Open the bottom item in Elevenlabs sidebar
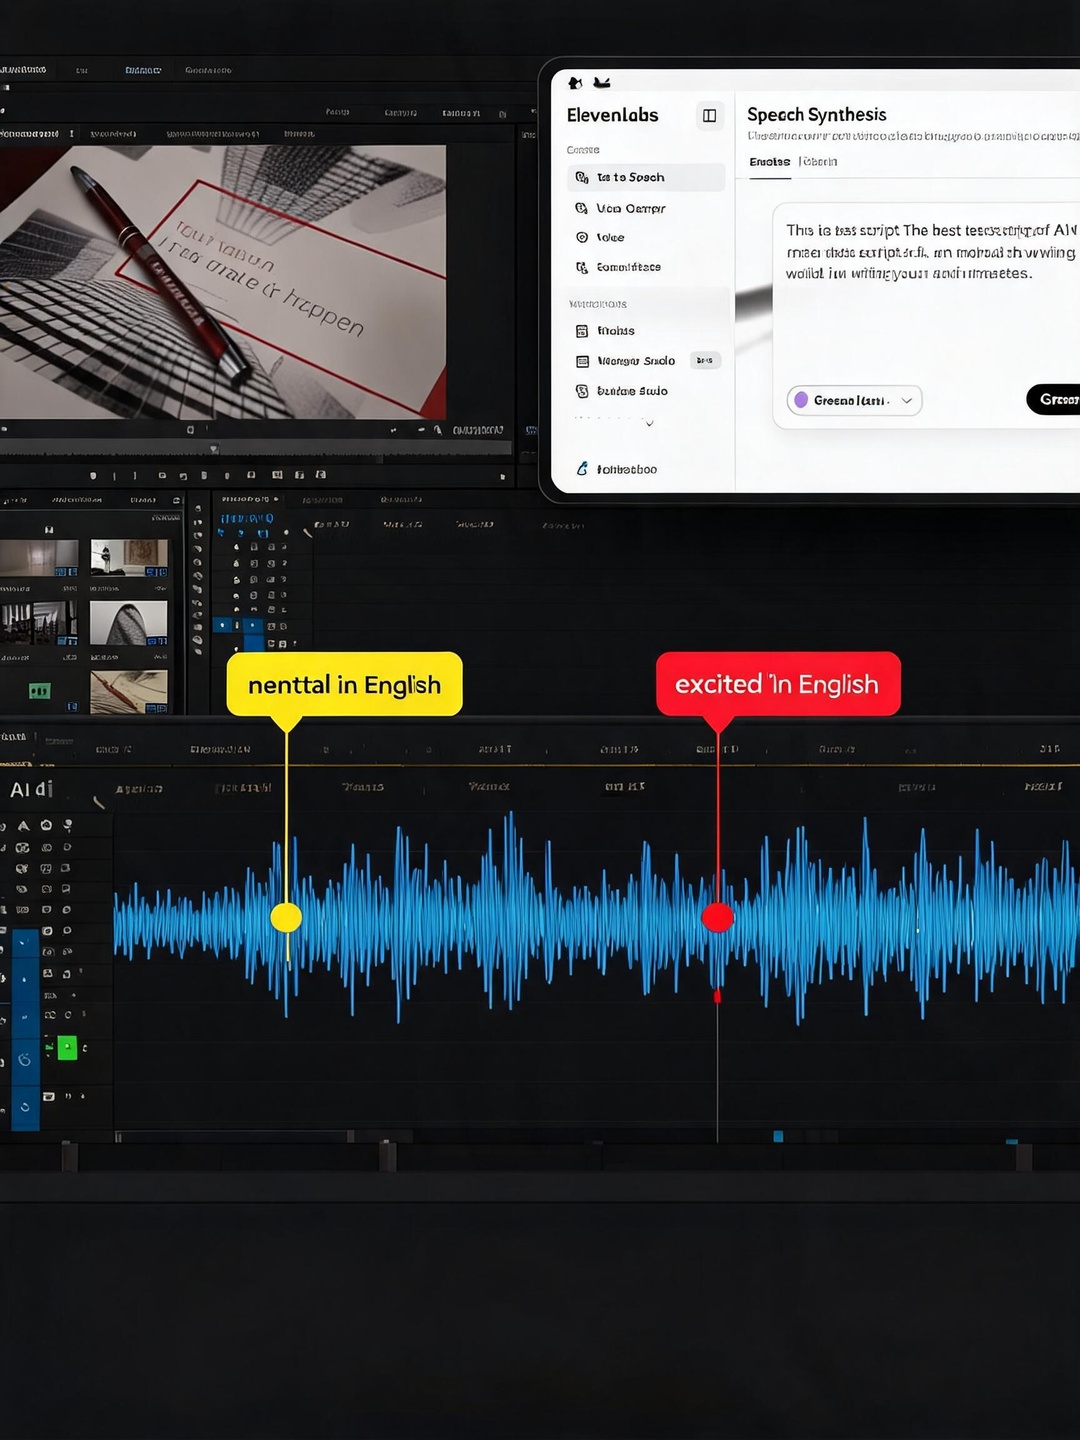Image resolution: width=1080 pixels, height=1440 pixels. (x=618, y=469)
